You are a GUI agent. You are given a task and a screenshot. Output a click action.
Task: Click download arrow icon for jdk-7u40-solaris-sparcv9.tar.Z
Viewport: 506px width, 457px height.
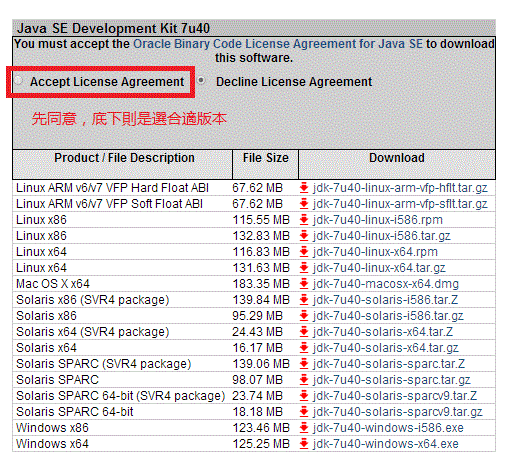[x=304, y=396]
